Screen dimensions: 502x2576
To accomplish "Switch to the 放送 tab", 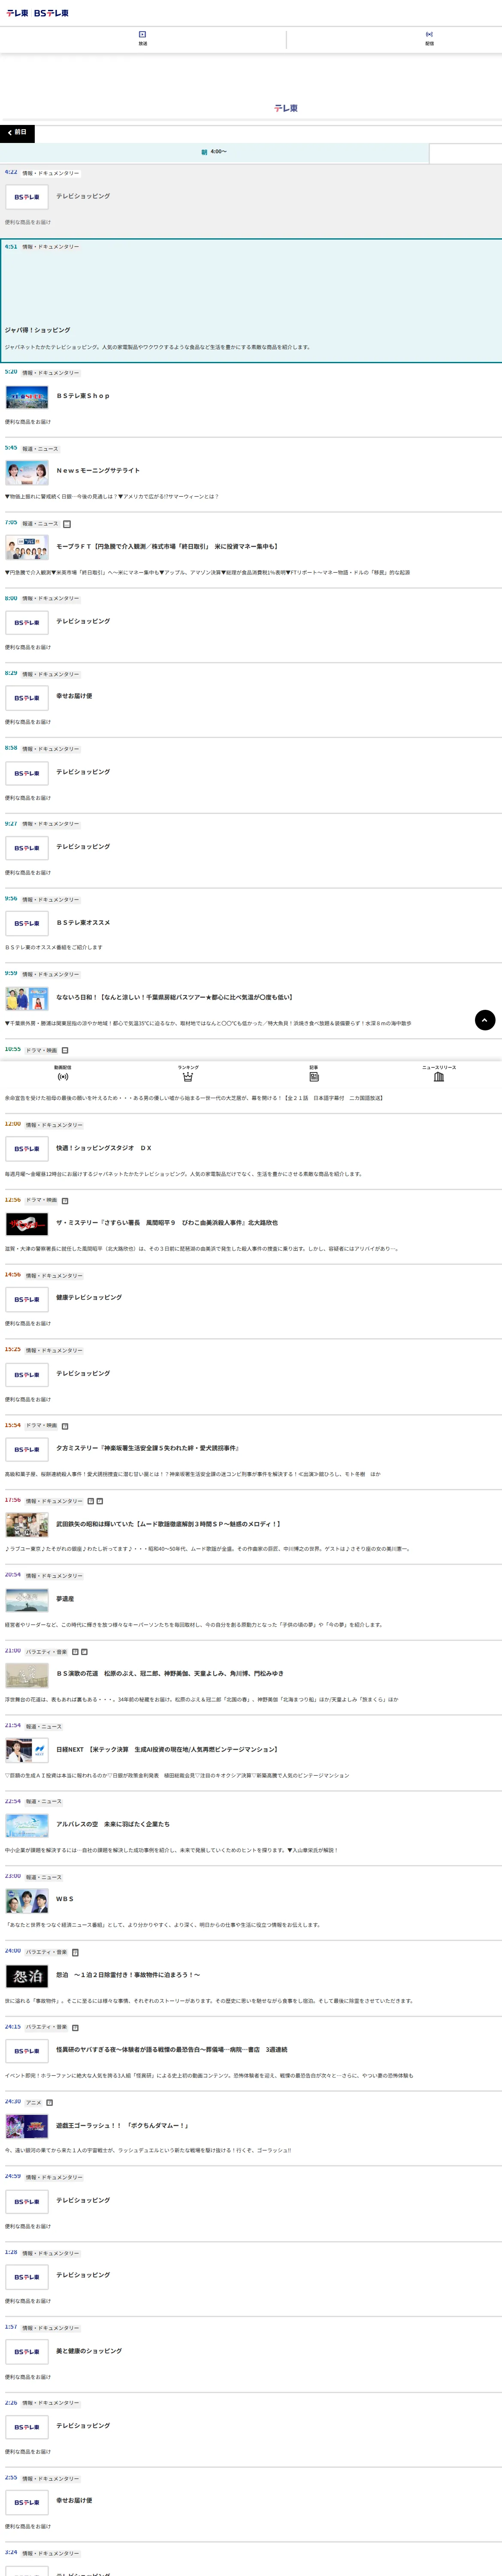I will (143, 39).
